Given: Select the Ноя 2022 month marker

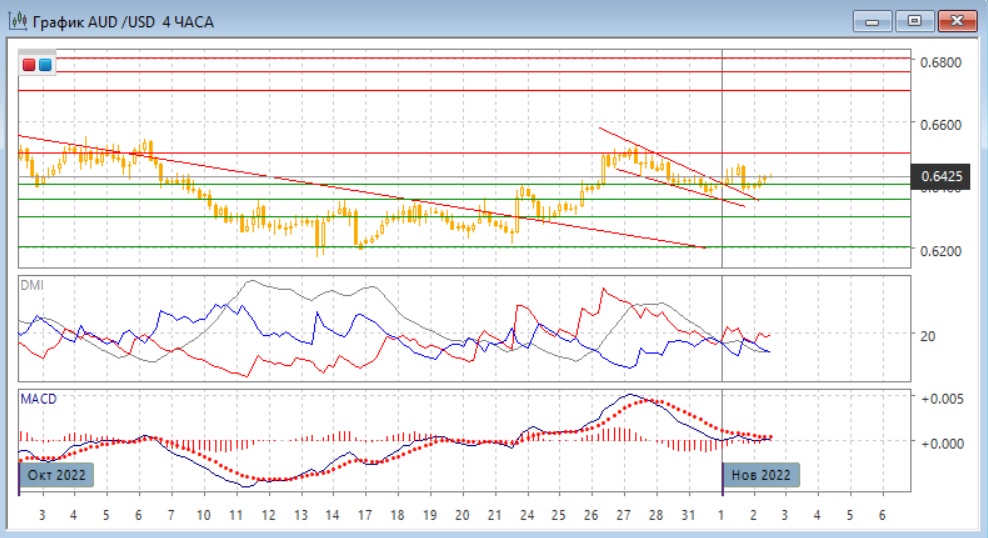Looking at the screenshot, I should tap(761, 474).
